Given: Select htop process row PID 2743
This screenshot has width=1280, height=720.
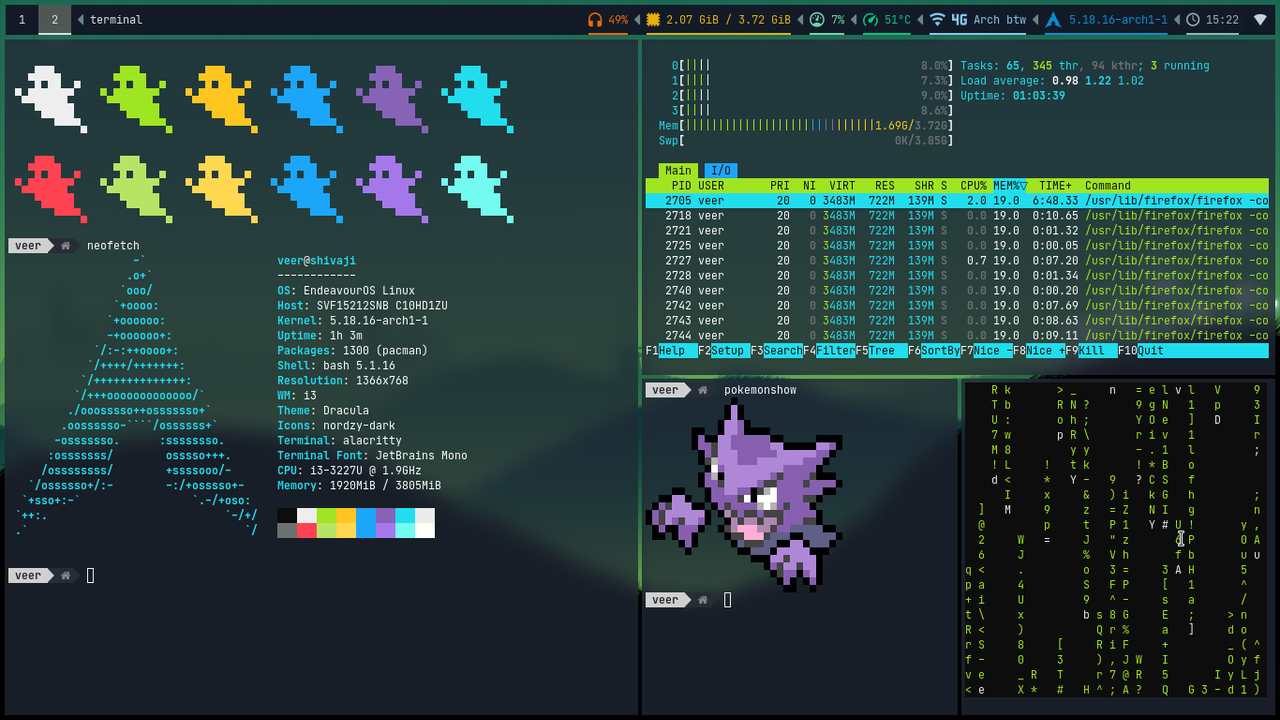Looking at the screenshot, I should tap(957, 321).
